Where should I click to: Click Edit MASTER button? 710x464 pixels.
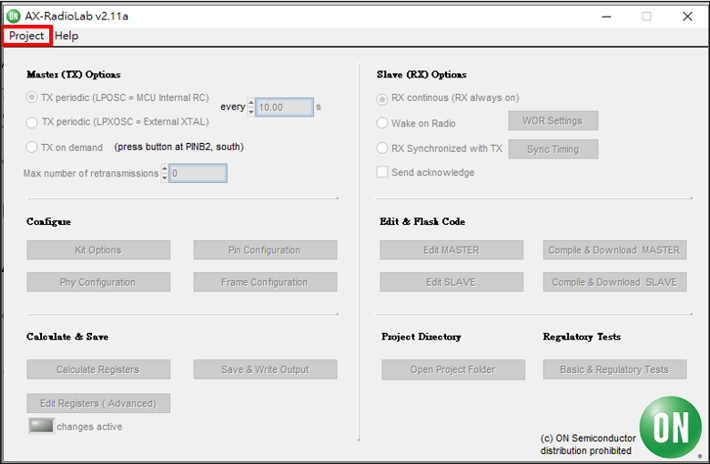coord(451,250)
